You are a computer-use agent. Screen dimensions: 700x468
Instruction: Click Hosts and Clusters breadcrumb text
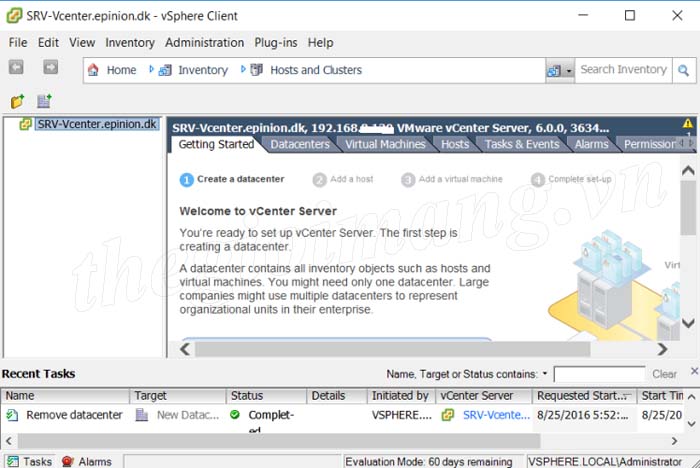click(x=316, y=70)
